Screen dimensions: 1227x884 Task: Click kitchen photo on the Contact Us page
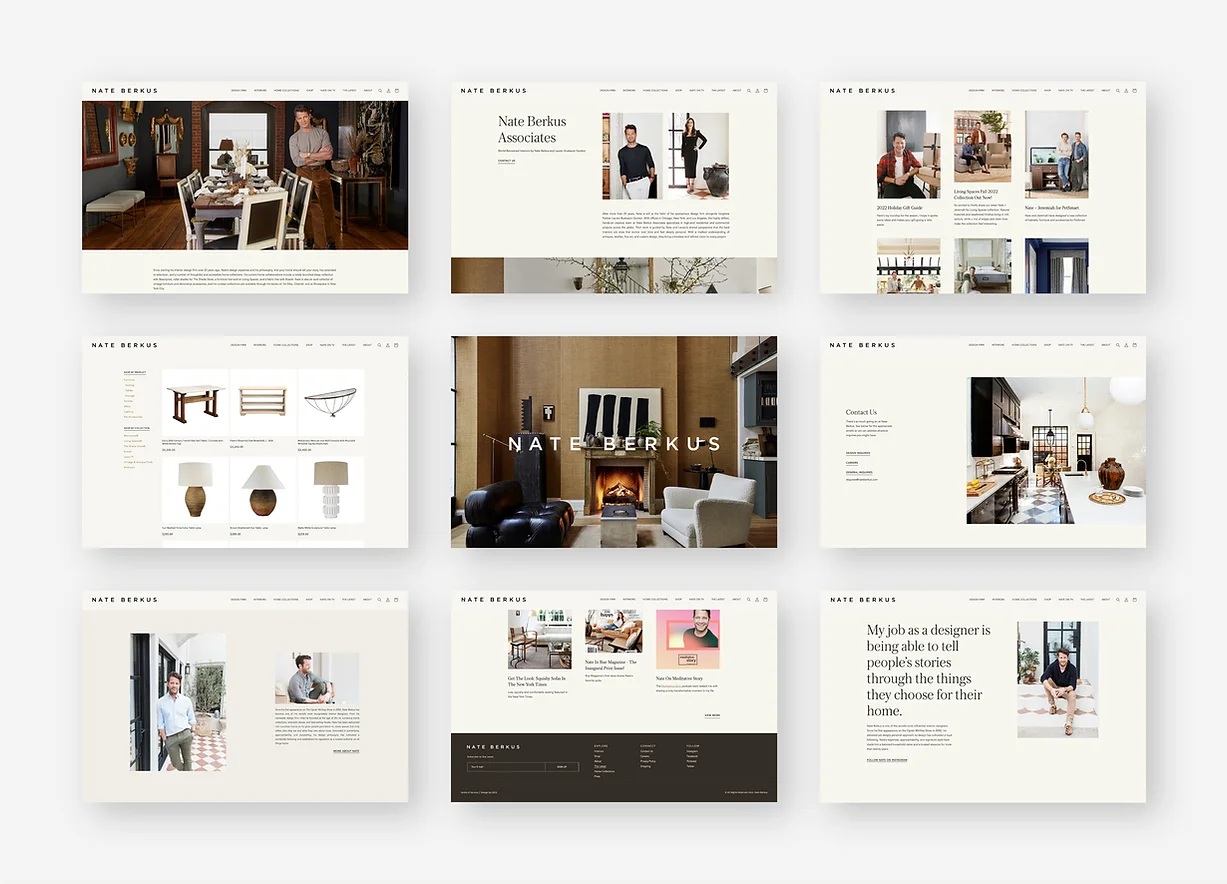[x=1056, y=450]
